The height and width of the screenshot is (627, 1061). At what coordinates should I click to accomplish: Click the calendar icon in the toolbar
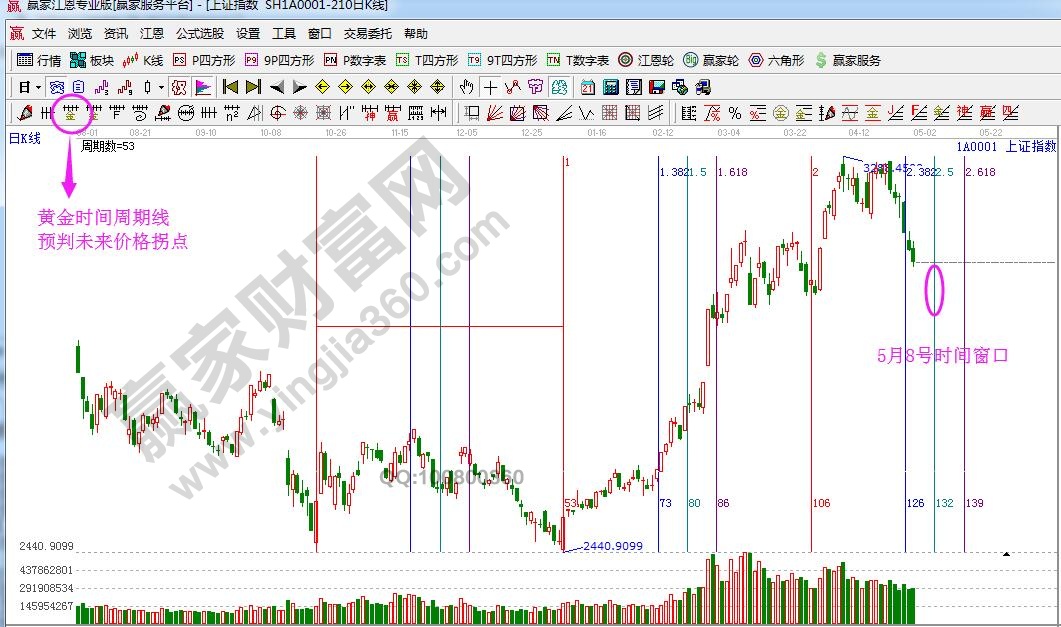[588, 87]
